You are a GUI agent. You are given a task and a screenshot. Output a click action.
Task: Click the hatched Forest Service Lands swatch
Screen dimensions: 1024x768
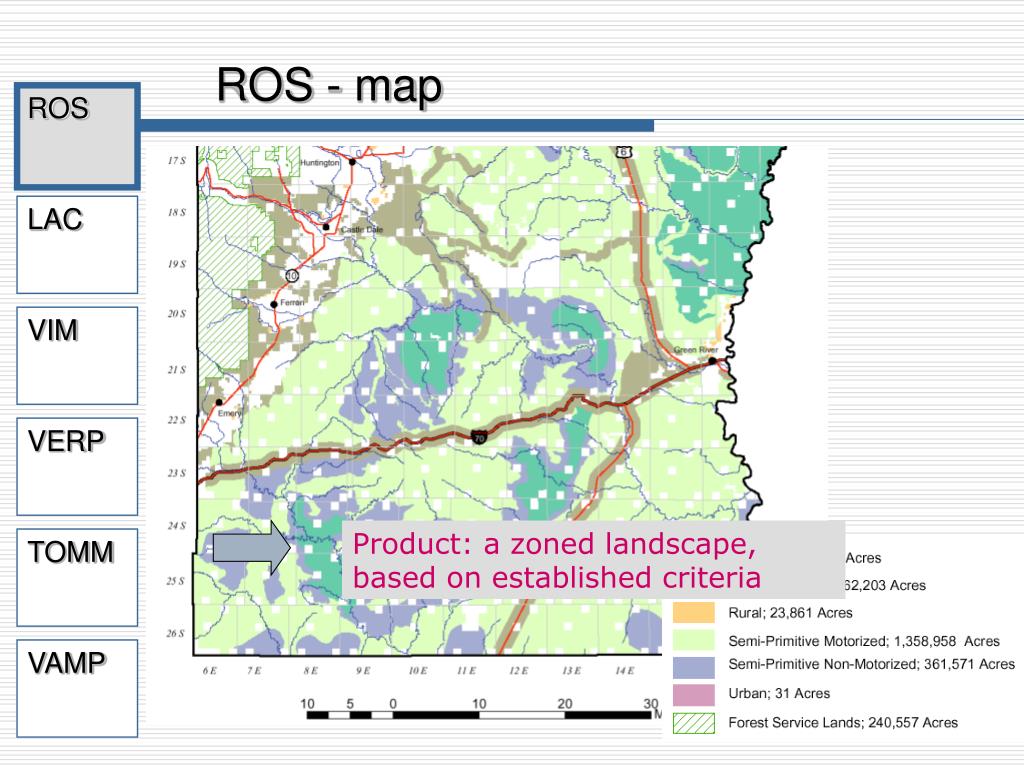694,722
